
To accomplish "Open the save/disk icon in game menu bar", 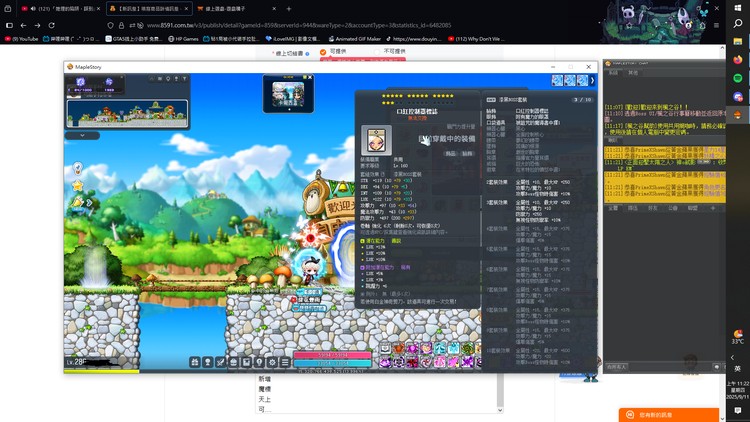I will click(x=246, y=362).
